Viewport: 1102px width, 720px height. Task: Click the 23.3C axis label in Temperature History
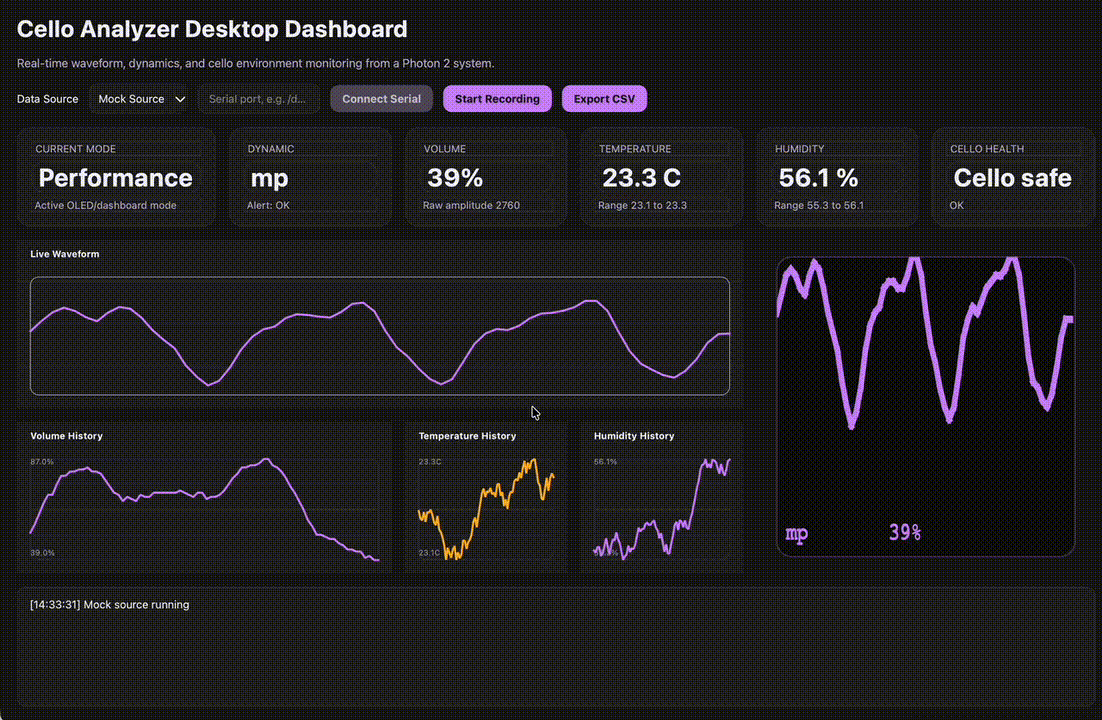click(429, 462)
